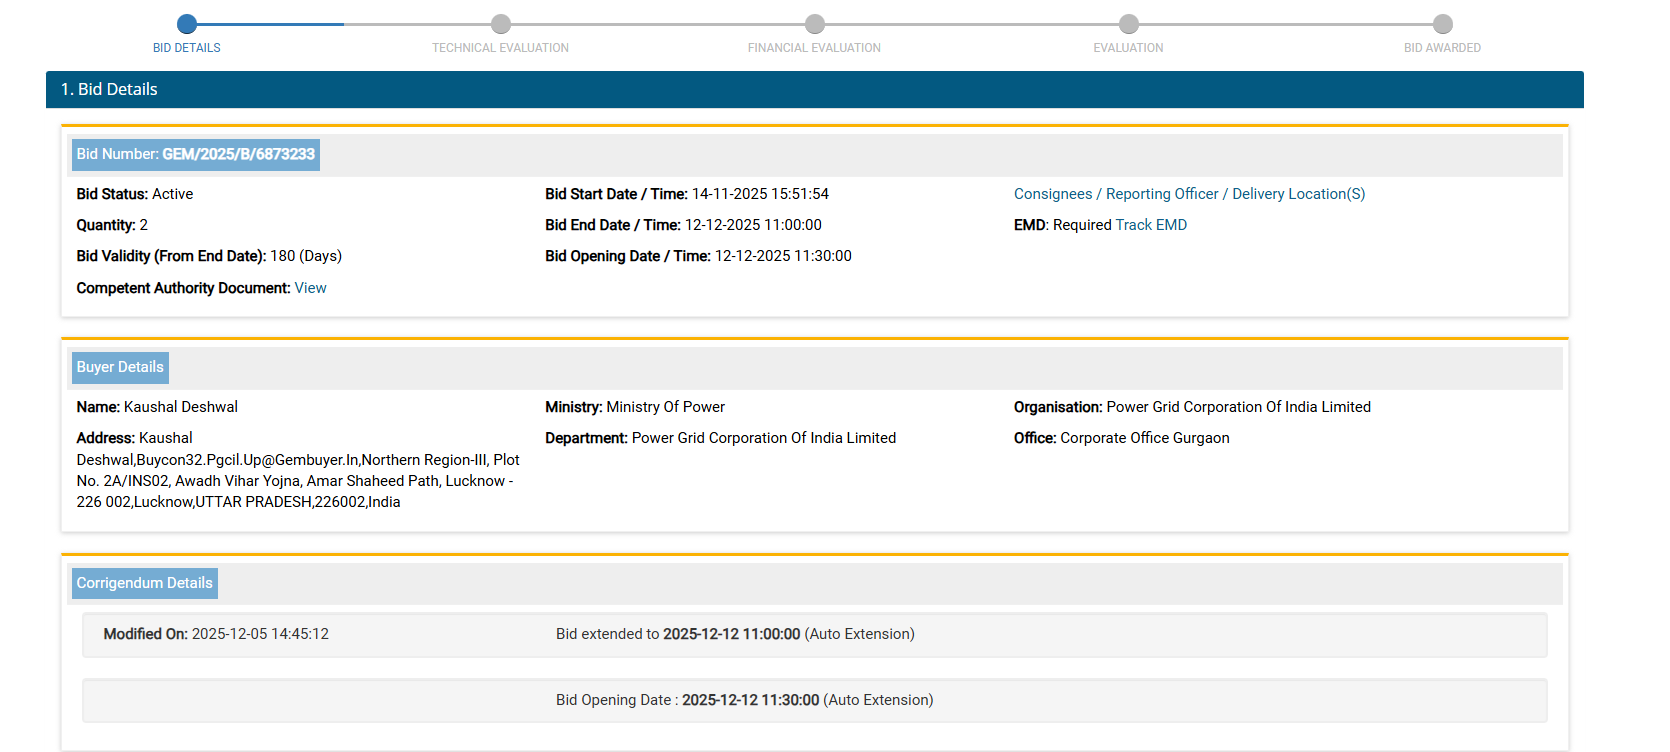Click the Bid Opening Date corrigendum row
Viewport: 1670px width, 752px height.
click(x=814, y=700)
